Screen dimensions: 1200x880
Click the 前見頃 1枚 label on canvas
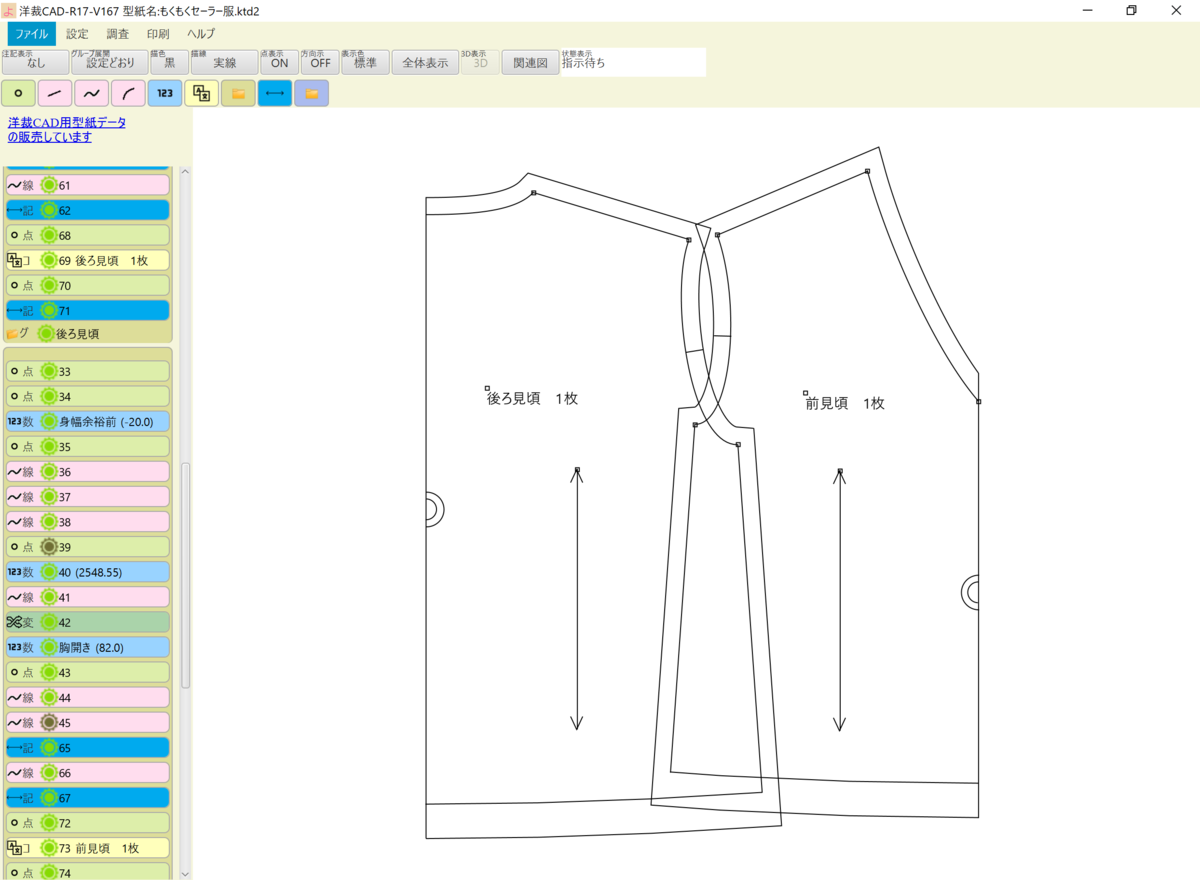coord(845,403)
